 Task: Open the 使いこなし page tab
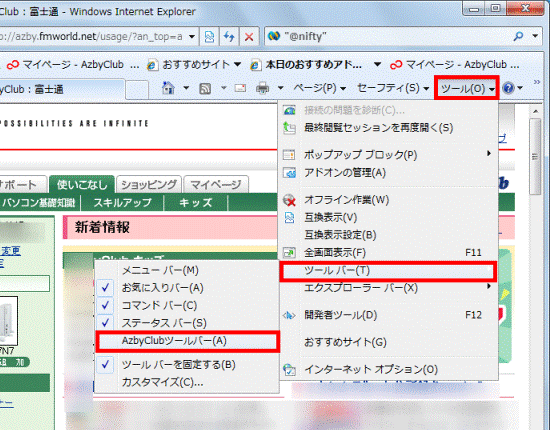tap(82, 184)
